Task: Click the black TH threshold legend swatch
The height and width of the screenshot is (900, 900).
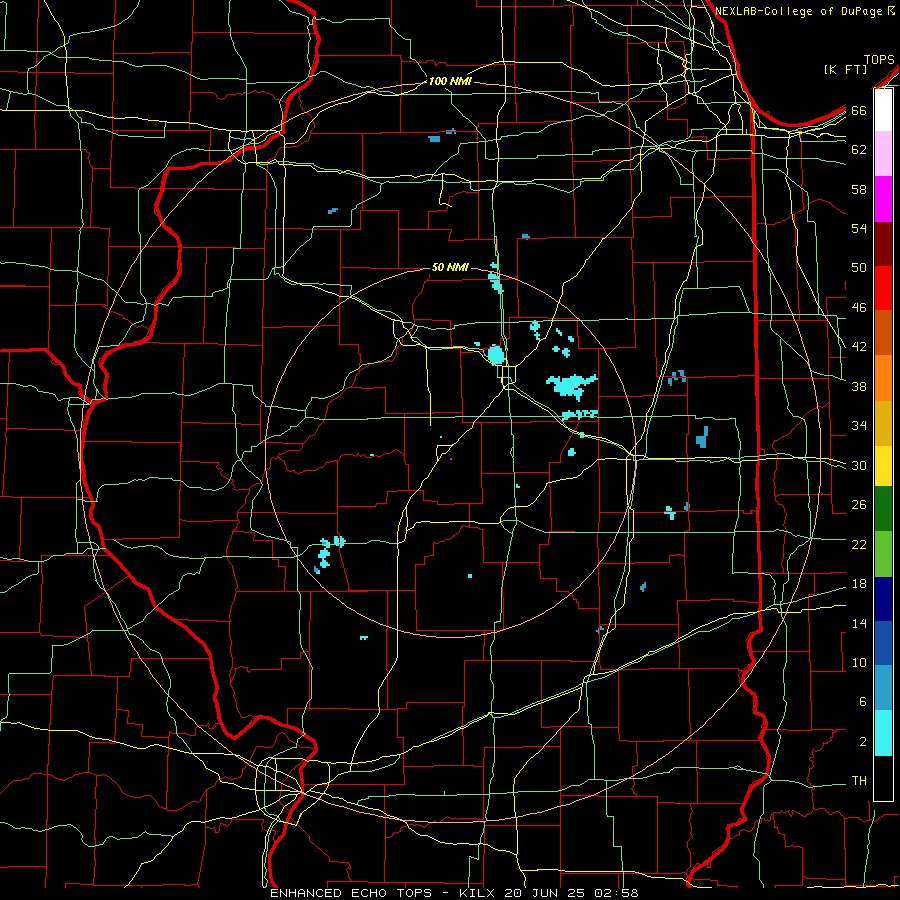Action: (883, 778)
